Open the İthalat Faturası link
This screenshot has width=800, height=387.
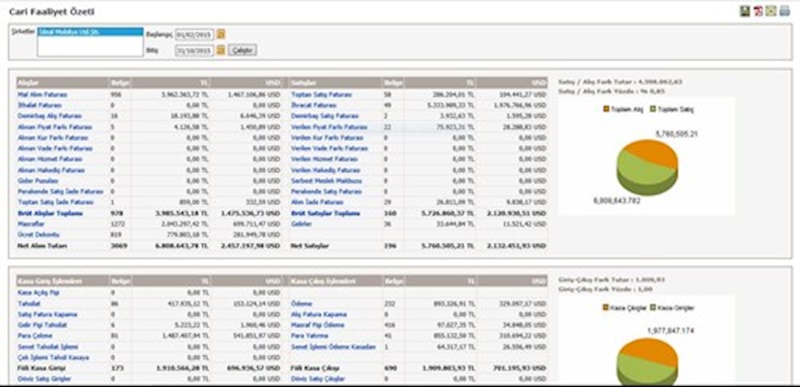point(39,106)
